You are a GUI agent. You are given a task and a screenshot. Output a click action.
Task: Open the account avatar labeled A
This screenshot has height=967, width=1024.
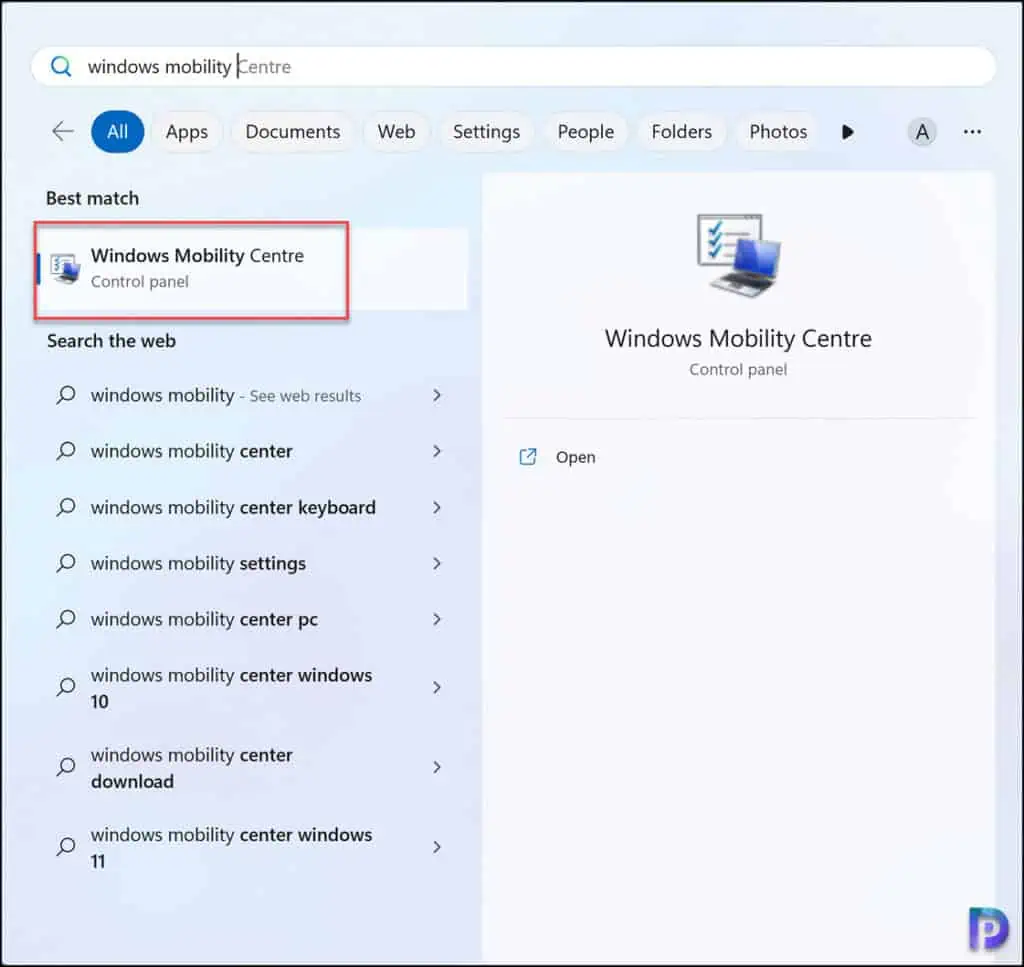[x=922, y=132]
